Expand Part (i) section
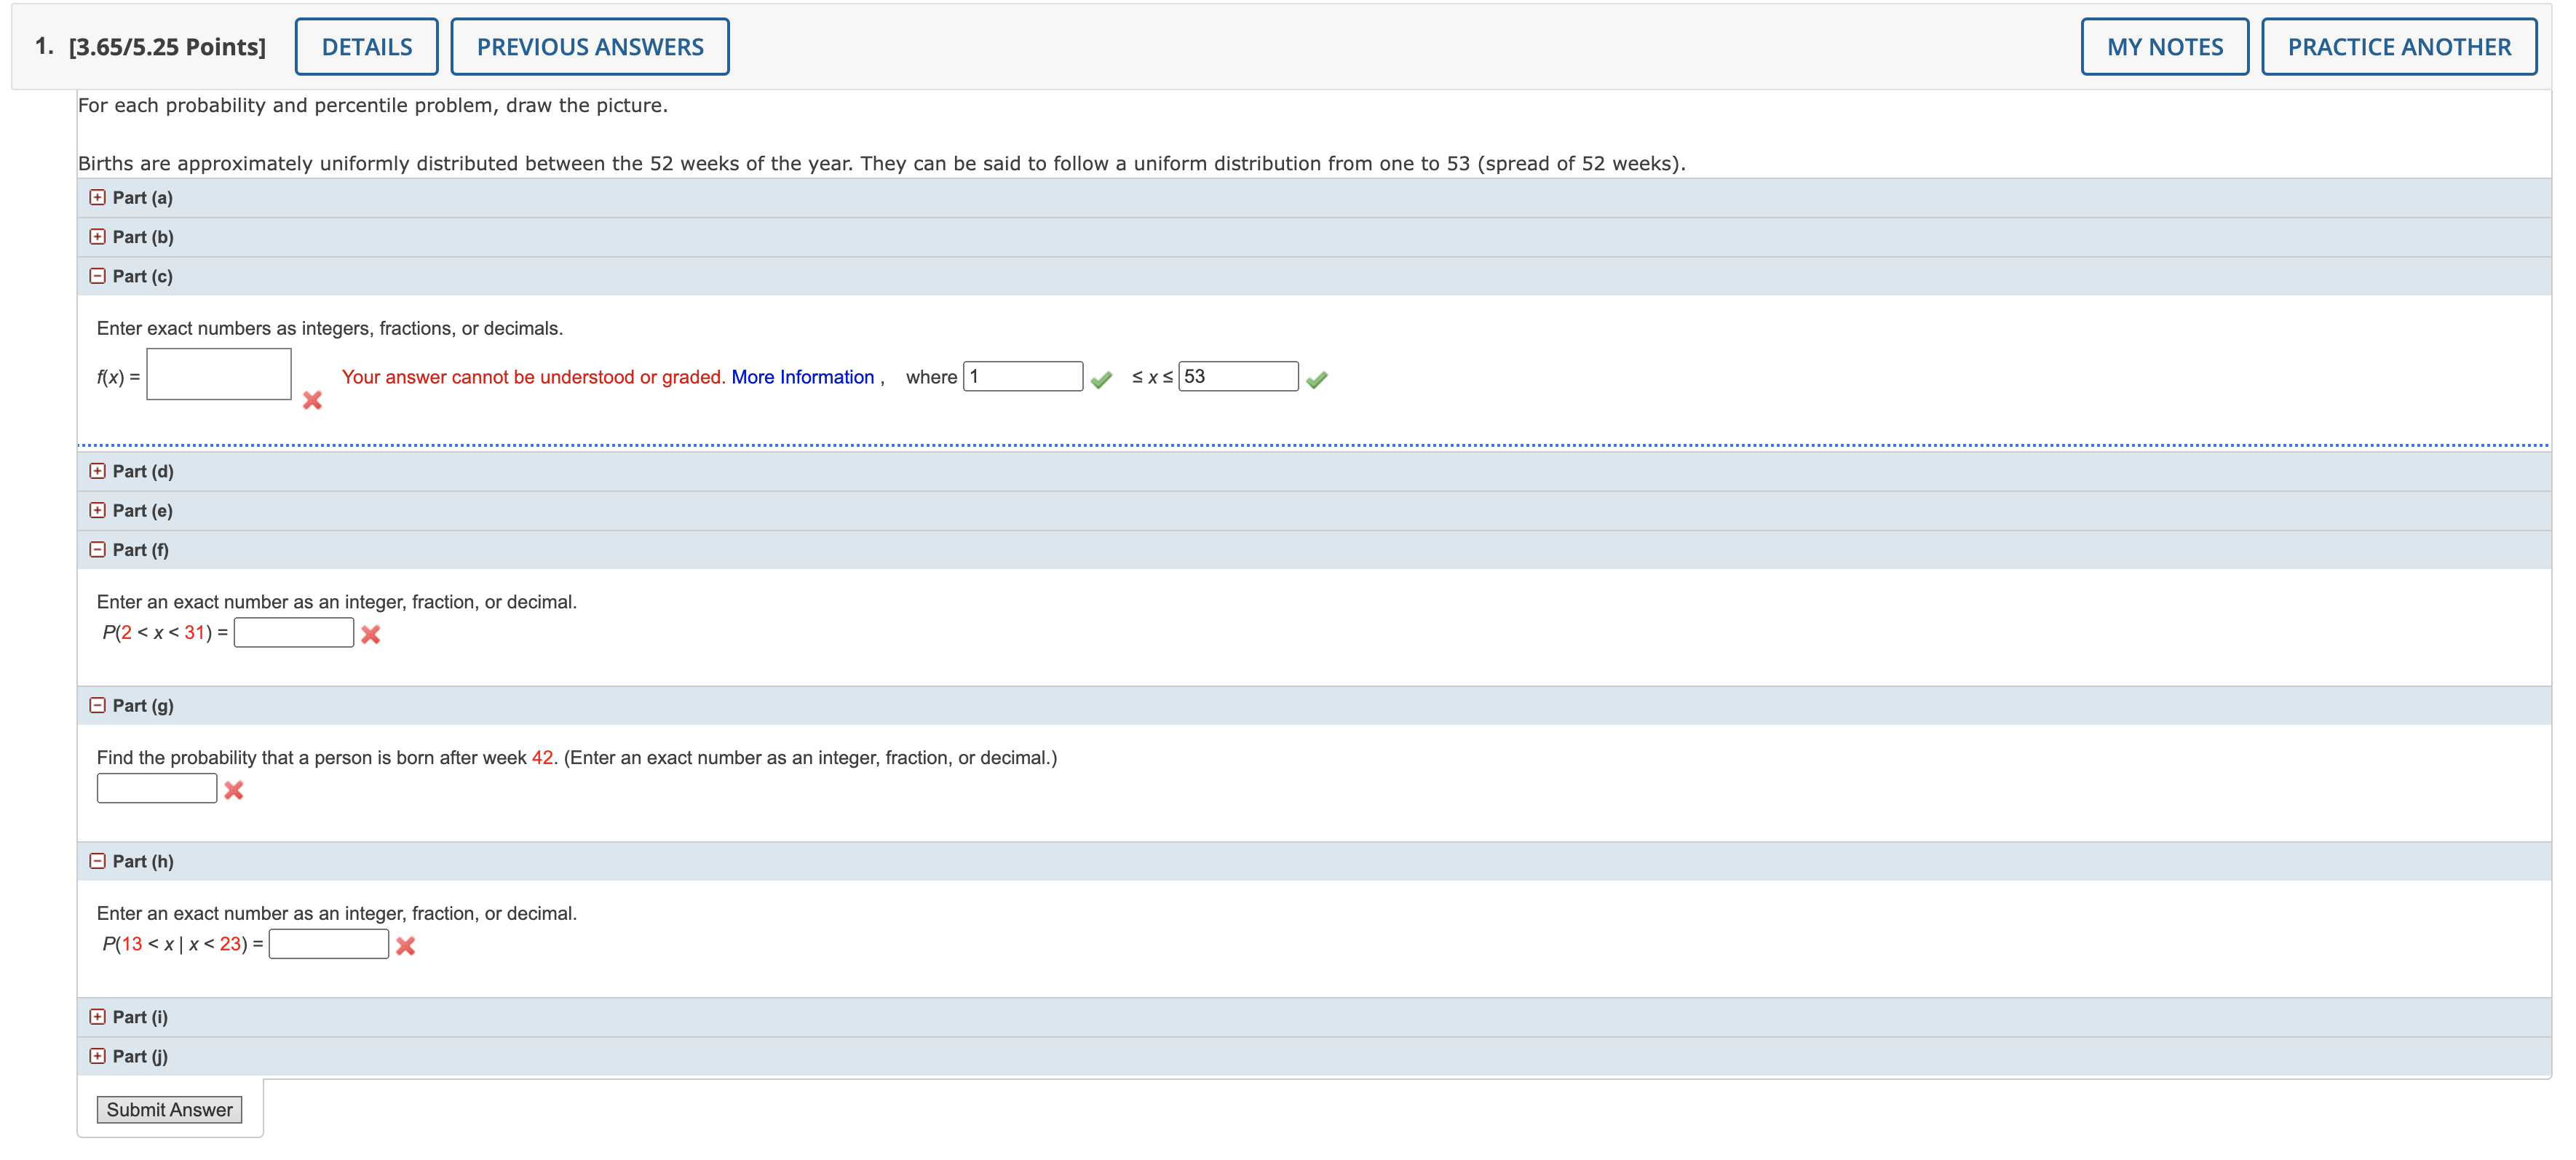The height and width of the screenshot is (1160, 2576). click(97, 1016)
